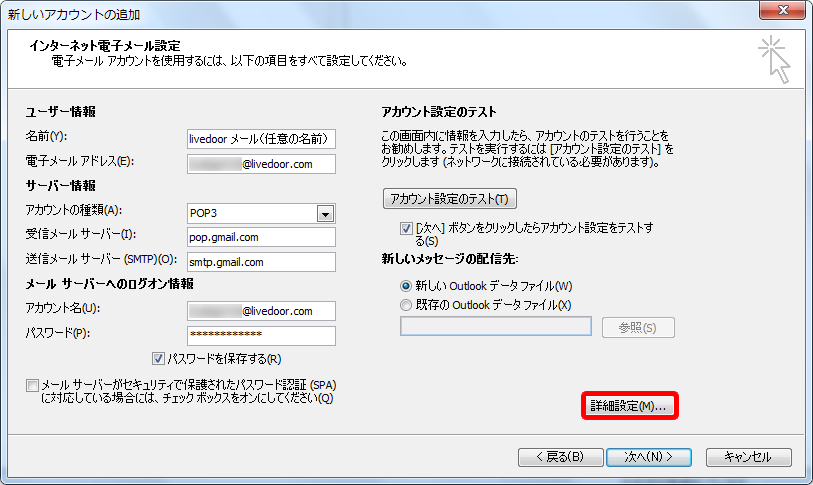This screenshot has width=813, height=485.
Task: Click the アカウント名 input field
Action: [x=261, y=311]
